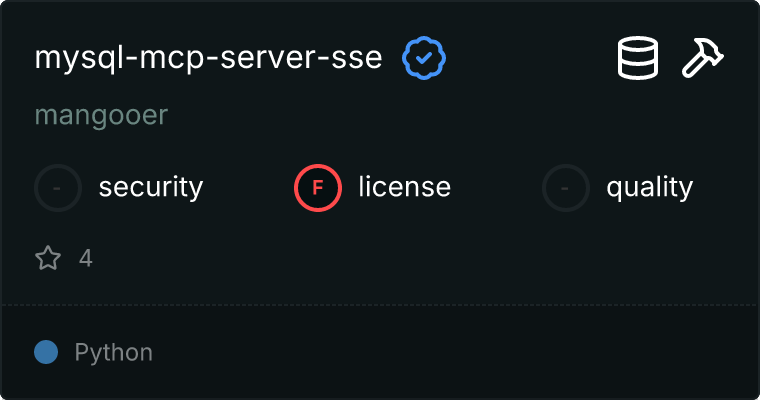The height and width of the screenshot is (400, 760).
Task: Open the mangooer author profile
Action: (x=101, y=116)
